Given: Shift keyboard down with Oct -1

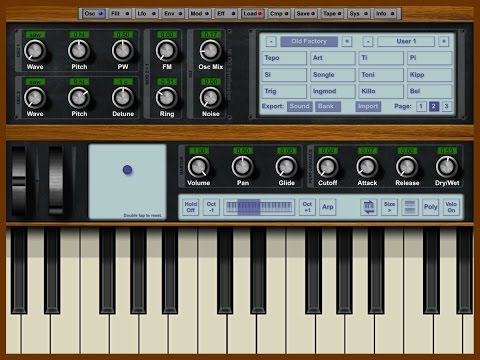Looking at the screenshot, I should click(x=211, y=207).
